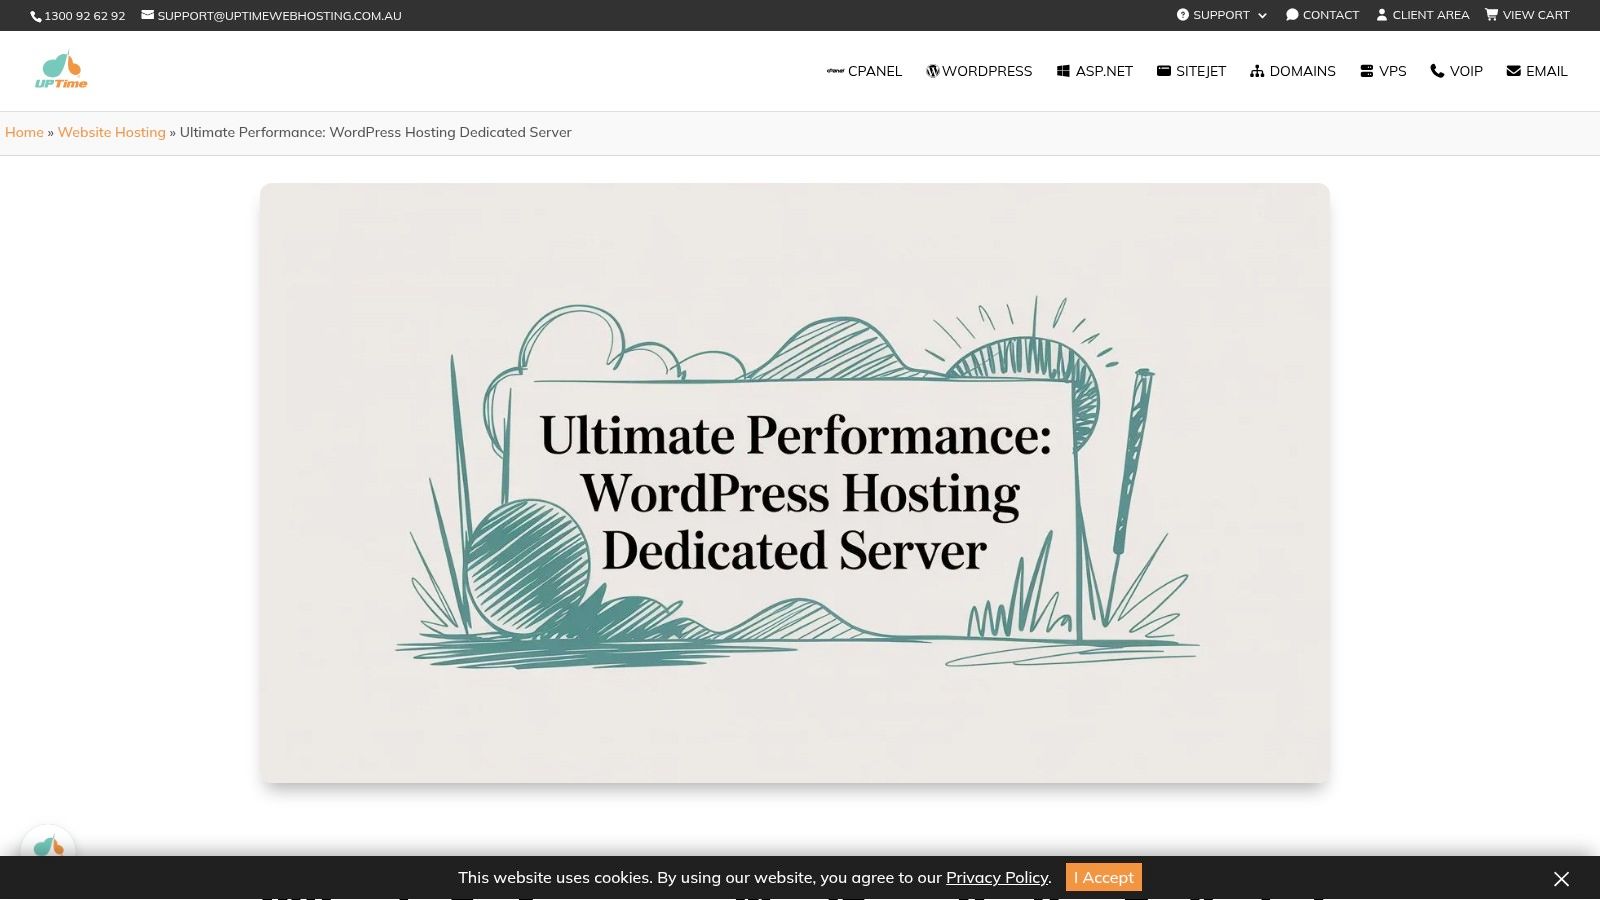Click the Sitejet window icon
This screenshot has height=900, width=1600.
pyautogui.click(x=1164, y=71)
